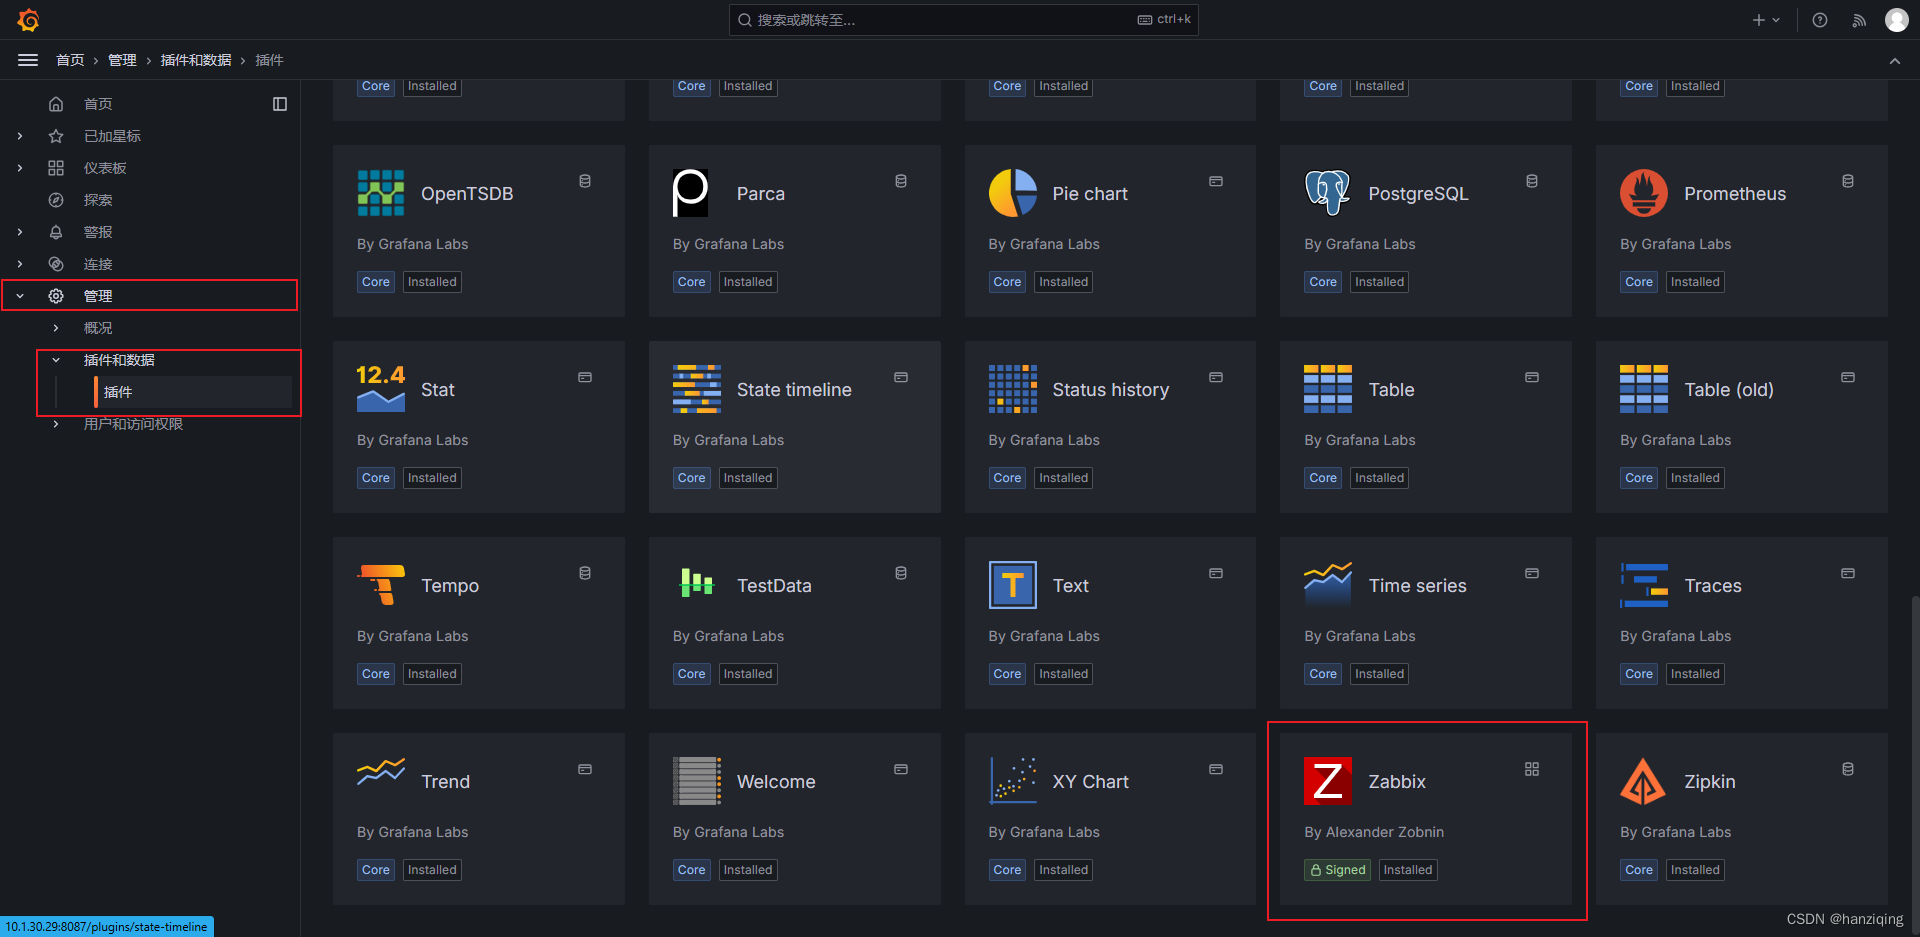Expand the 已加星标 sidebar section
1920x937 pixels.
point(20,136)
